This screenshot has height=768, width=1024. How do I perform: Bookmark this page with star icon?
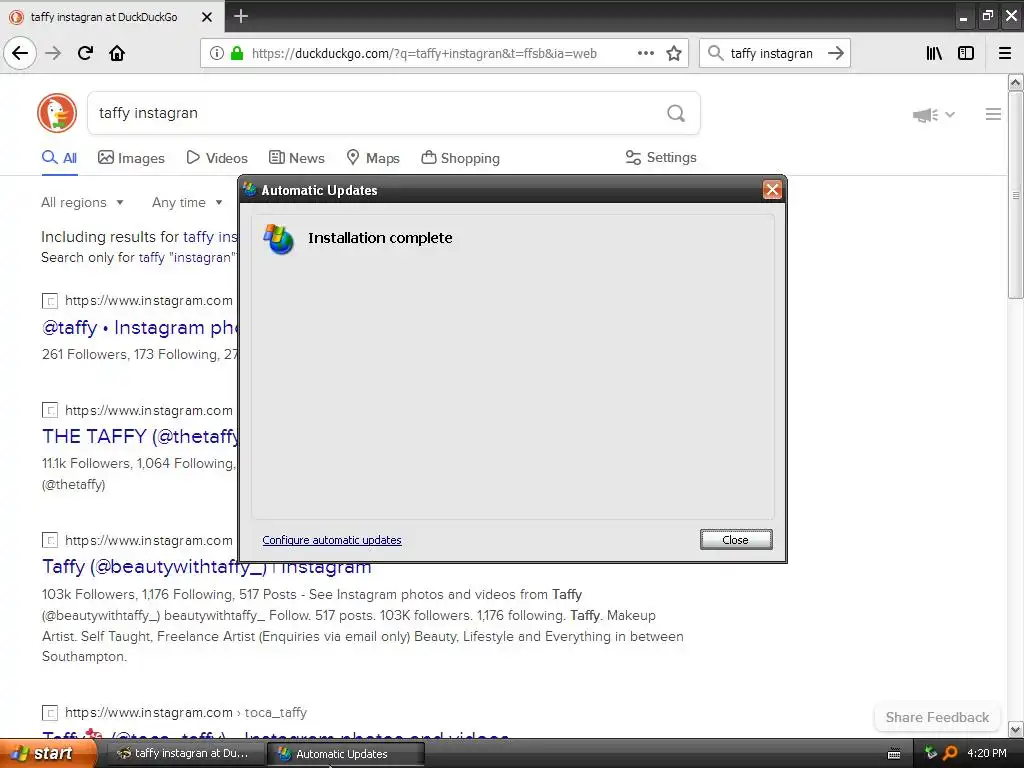673,54
